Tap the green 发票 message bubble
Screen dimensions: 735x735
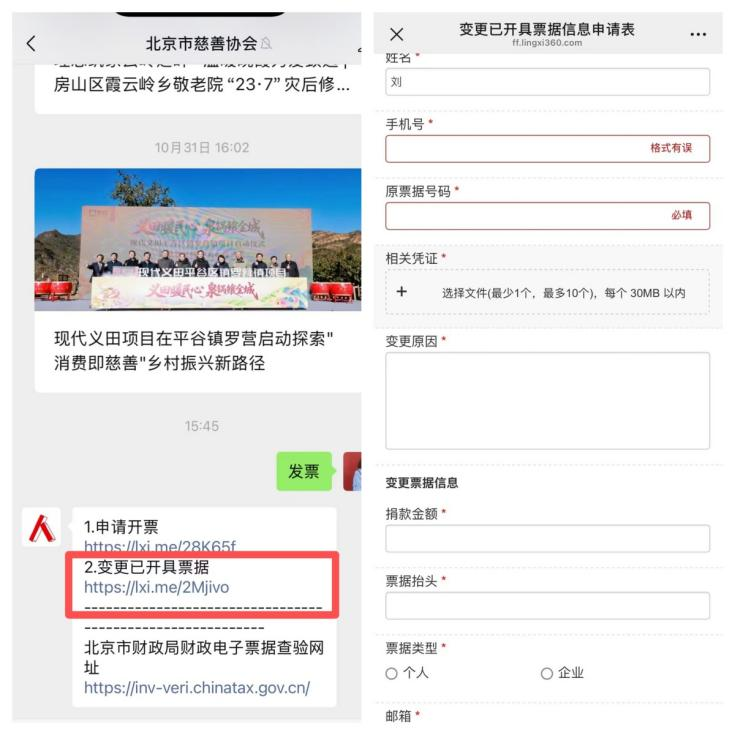(x=304, y=471)
